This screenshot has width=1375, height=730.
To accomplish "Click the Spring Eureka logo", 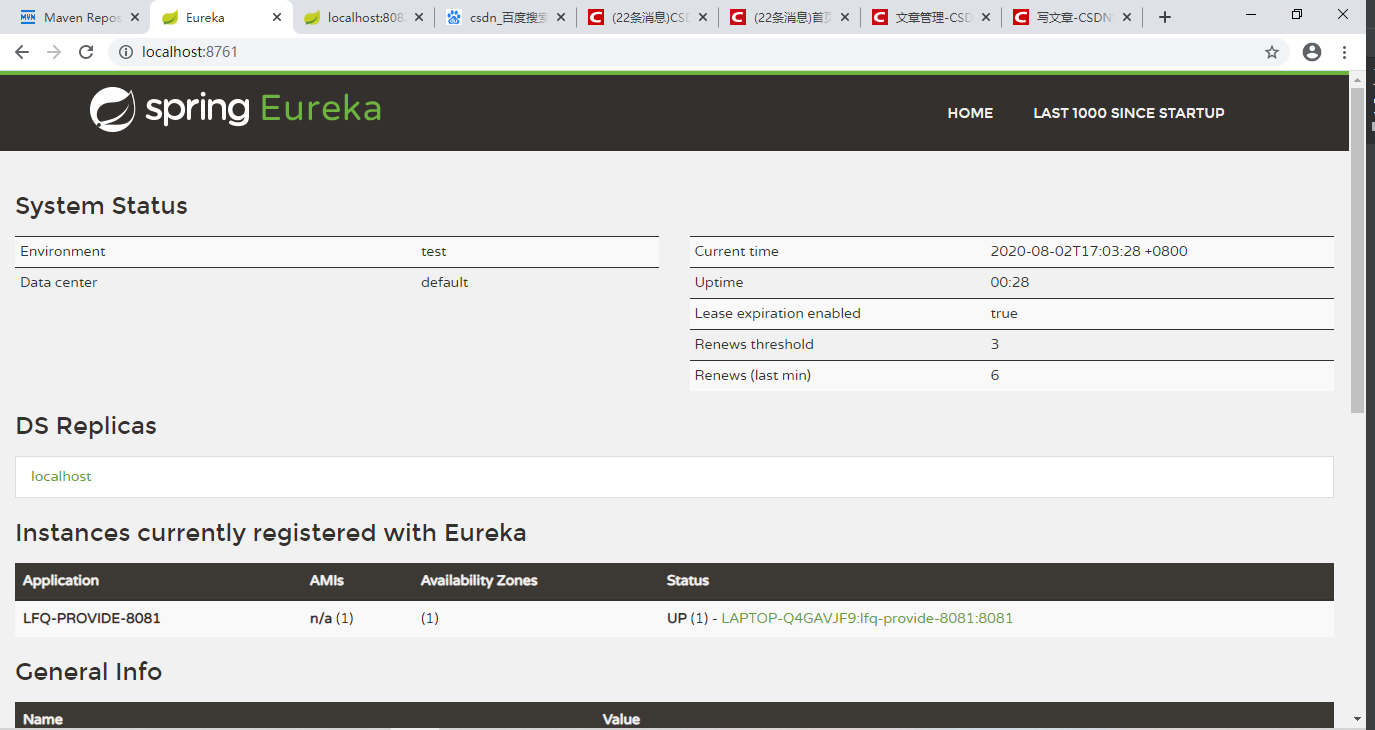I will click(x=236, y=109).
